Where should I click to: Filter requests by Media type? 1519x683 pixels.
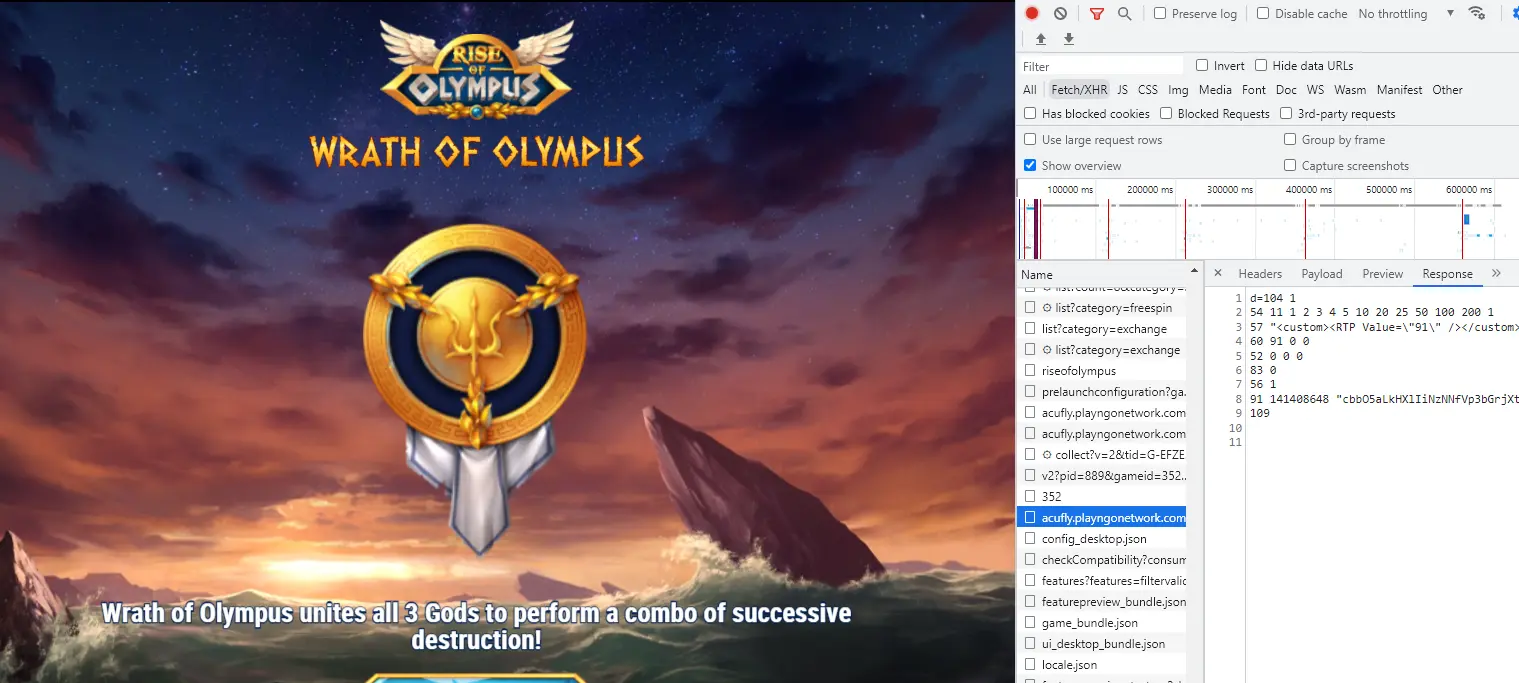(1215, 90)
